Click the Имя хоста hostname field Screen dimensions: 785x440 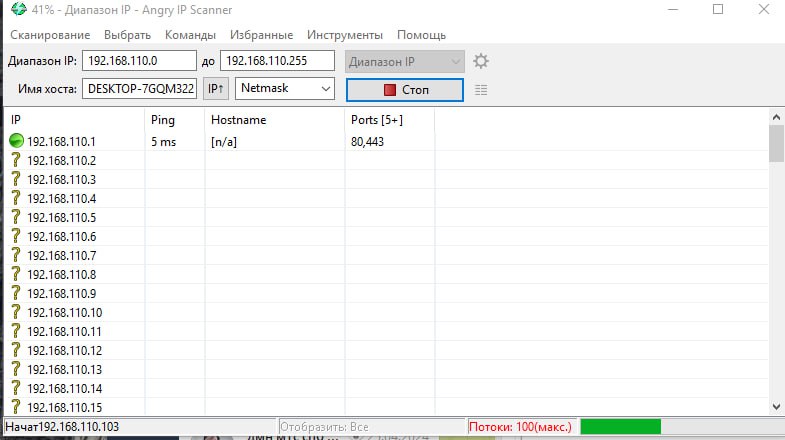139,89
